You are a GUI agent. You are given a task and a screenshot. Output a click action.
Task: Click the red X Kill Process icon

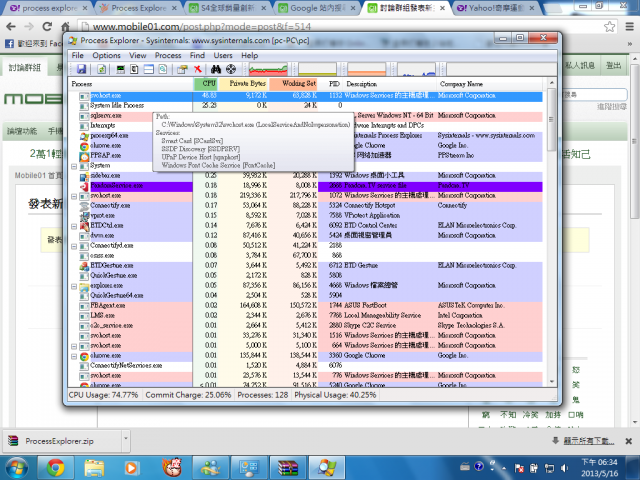[198, 69]
